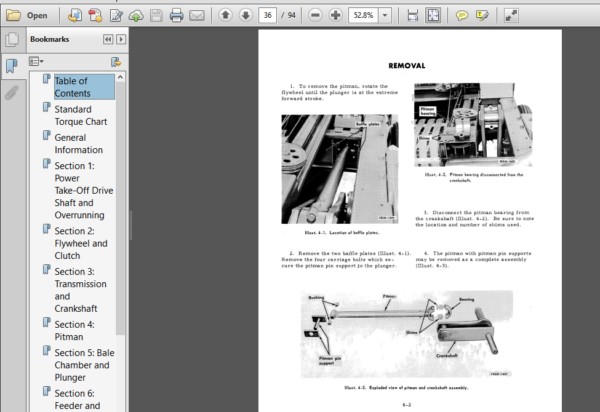Screen dimensions: 600x412
Task: Collapse the Bookmarks panel double-arrow
Action: pos(108,39)
